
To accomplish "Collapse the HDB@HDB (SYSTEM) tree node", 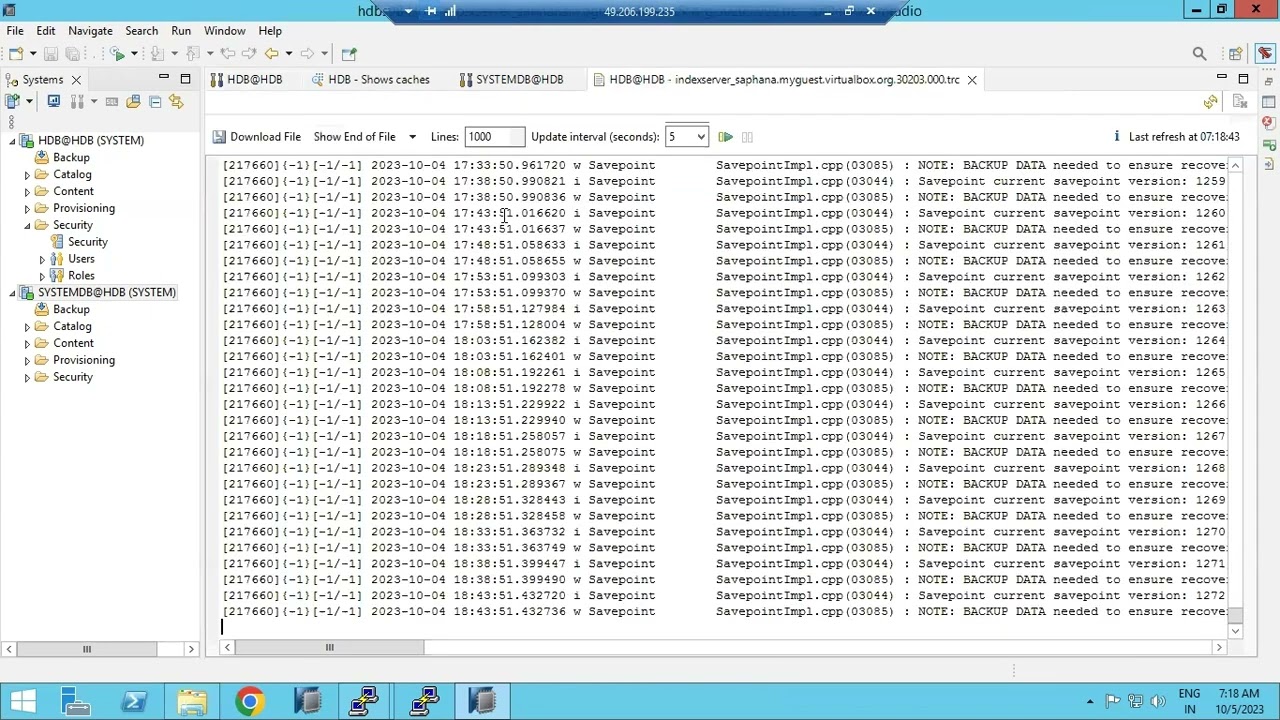I will [x=13, y=141].
